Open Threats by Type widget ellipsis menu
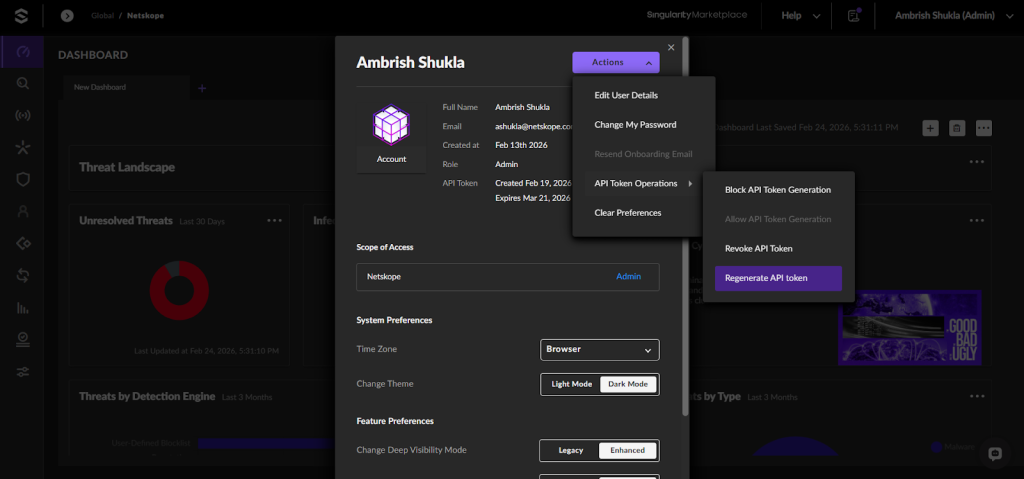The height and width of the screenshot is (479, 1024). [x=977, y=396]
